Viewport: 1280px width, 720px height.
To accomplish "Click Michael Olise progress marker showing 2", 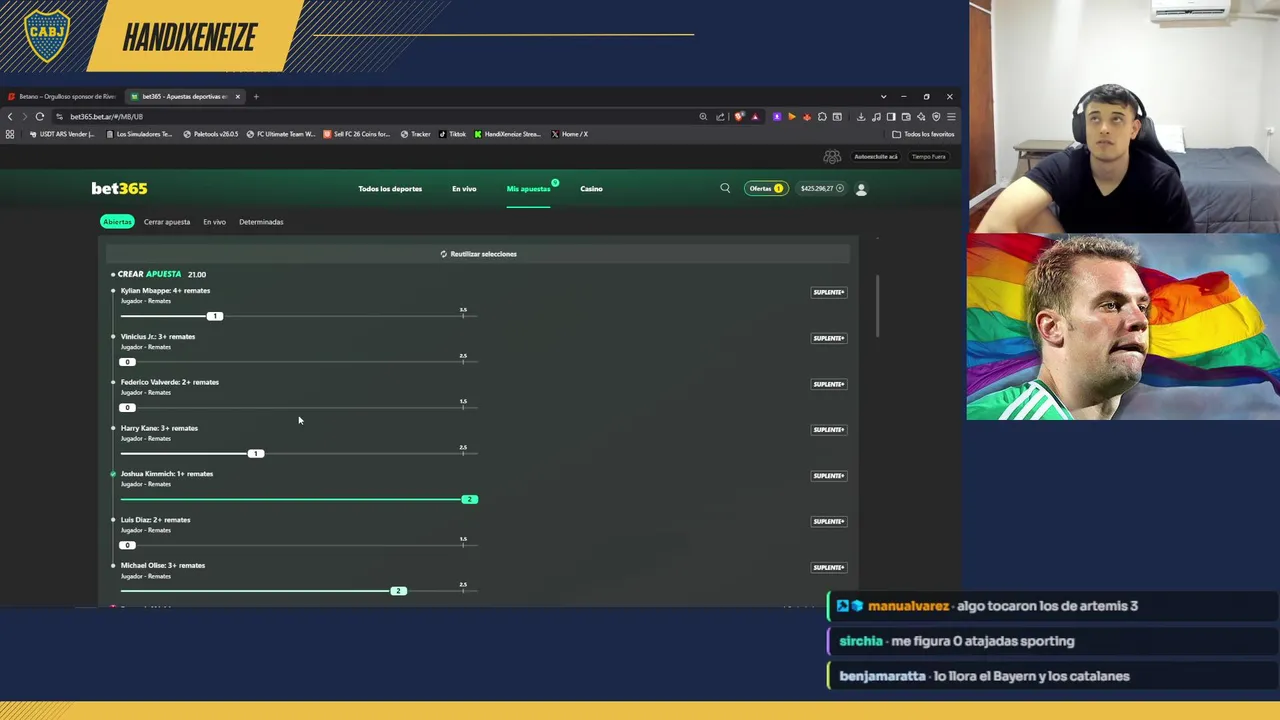I will coord(398,591).
